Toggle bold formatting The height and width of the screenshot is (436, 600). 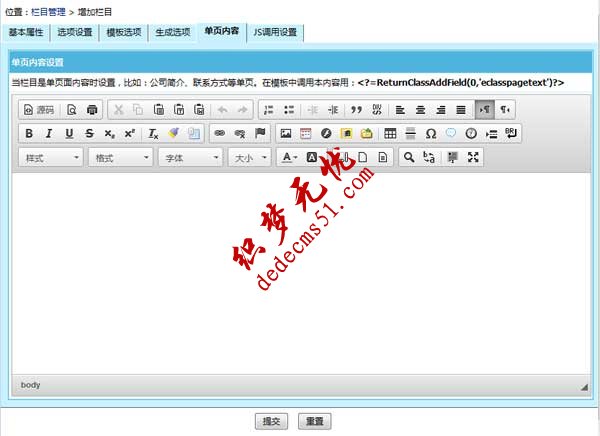click(x=29, y=133)
